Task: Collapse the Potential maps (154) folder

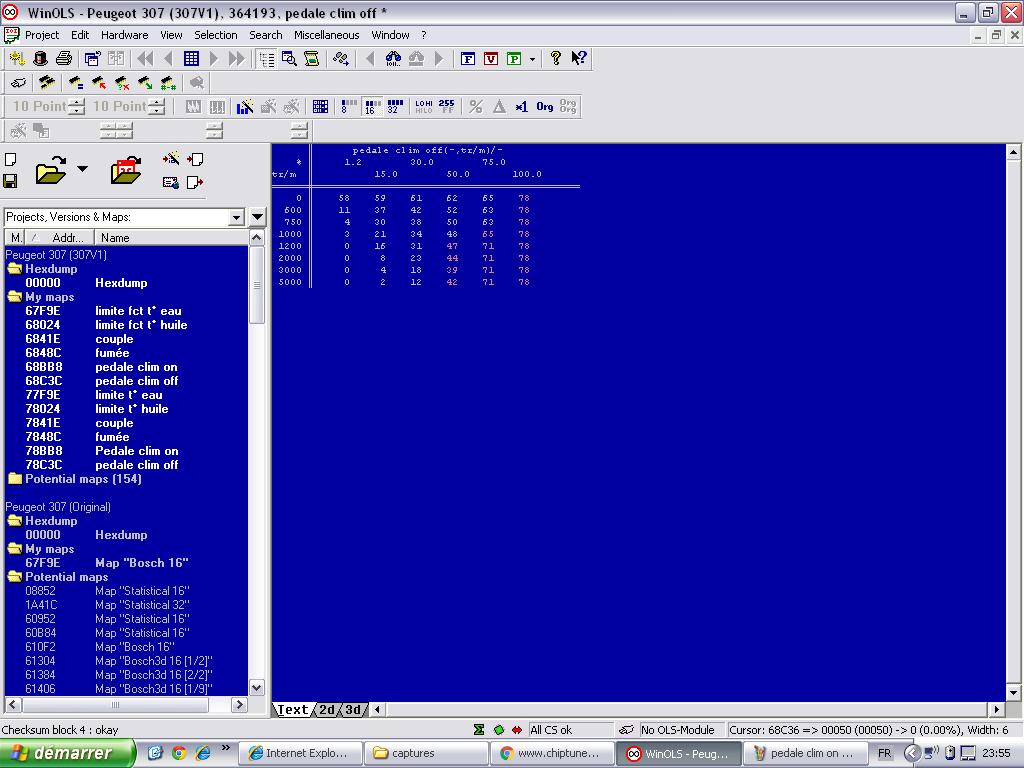Action: [x=14, y=479]
